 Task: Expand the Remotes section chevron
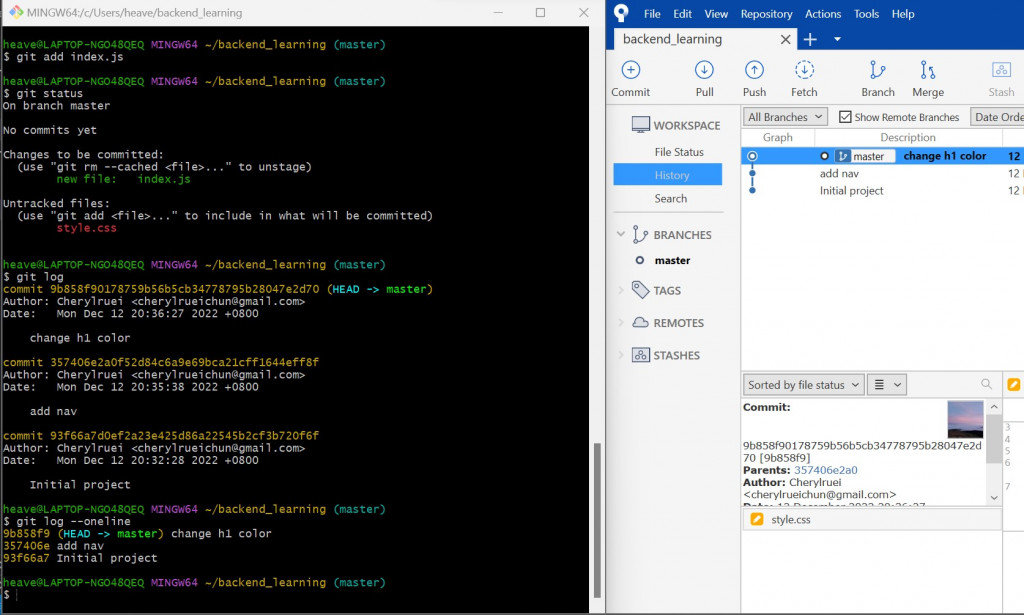pyautogui.click(x=620, y=323)
